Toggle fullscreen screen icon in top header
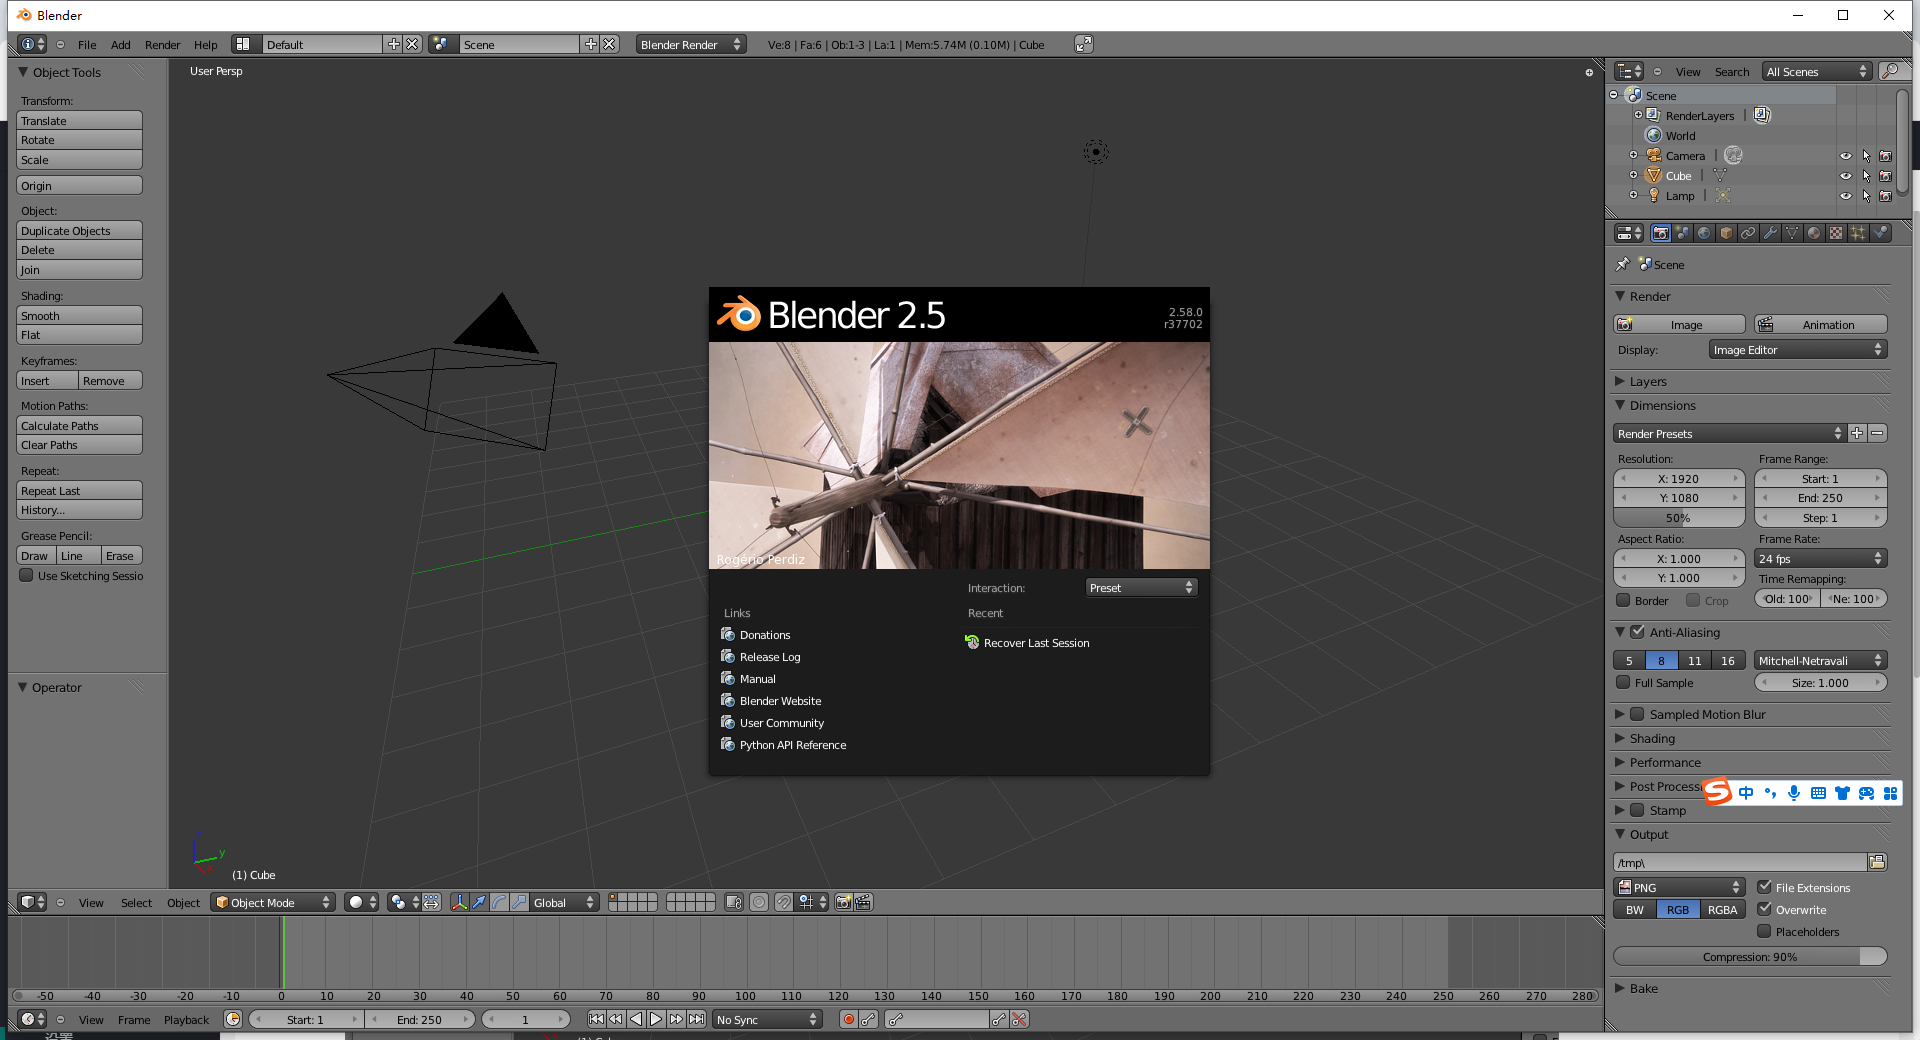This screenshot has width=1920, height=1040. pyautogui.click(x=1084, y=44)
